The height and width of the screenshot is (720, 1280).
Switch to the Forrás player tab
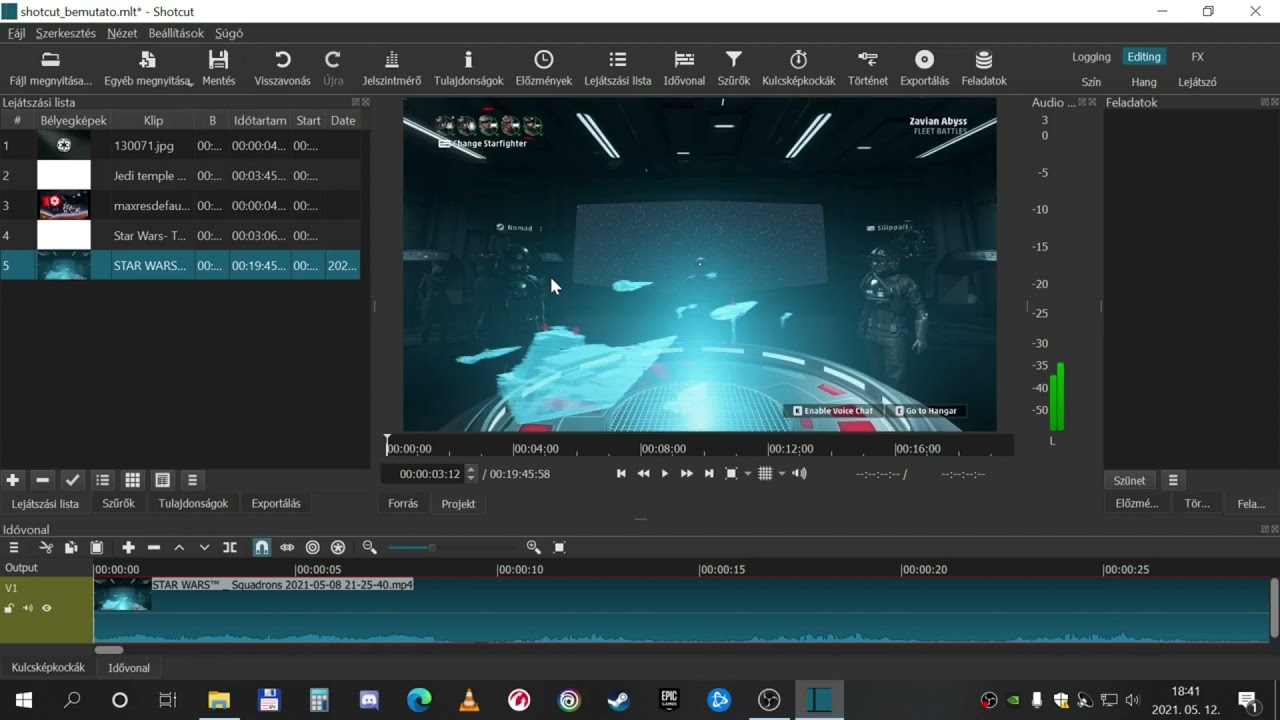click(403, 503)
